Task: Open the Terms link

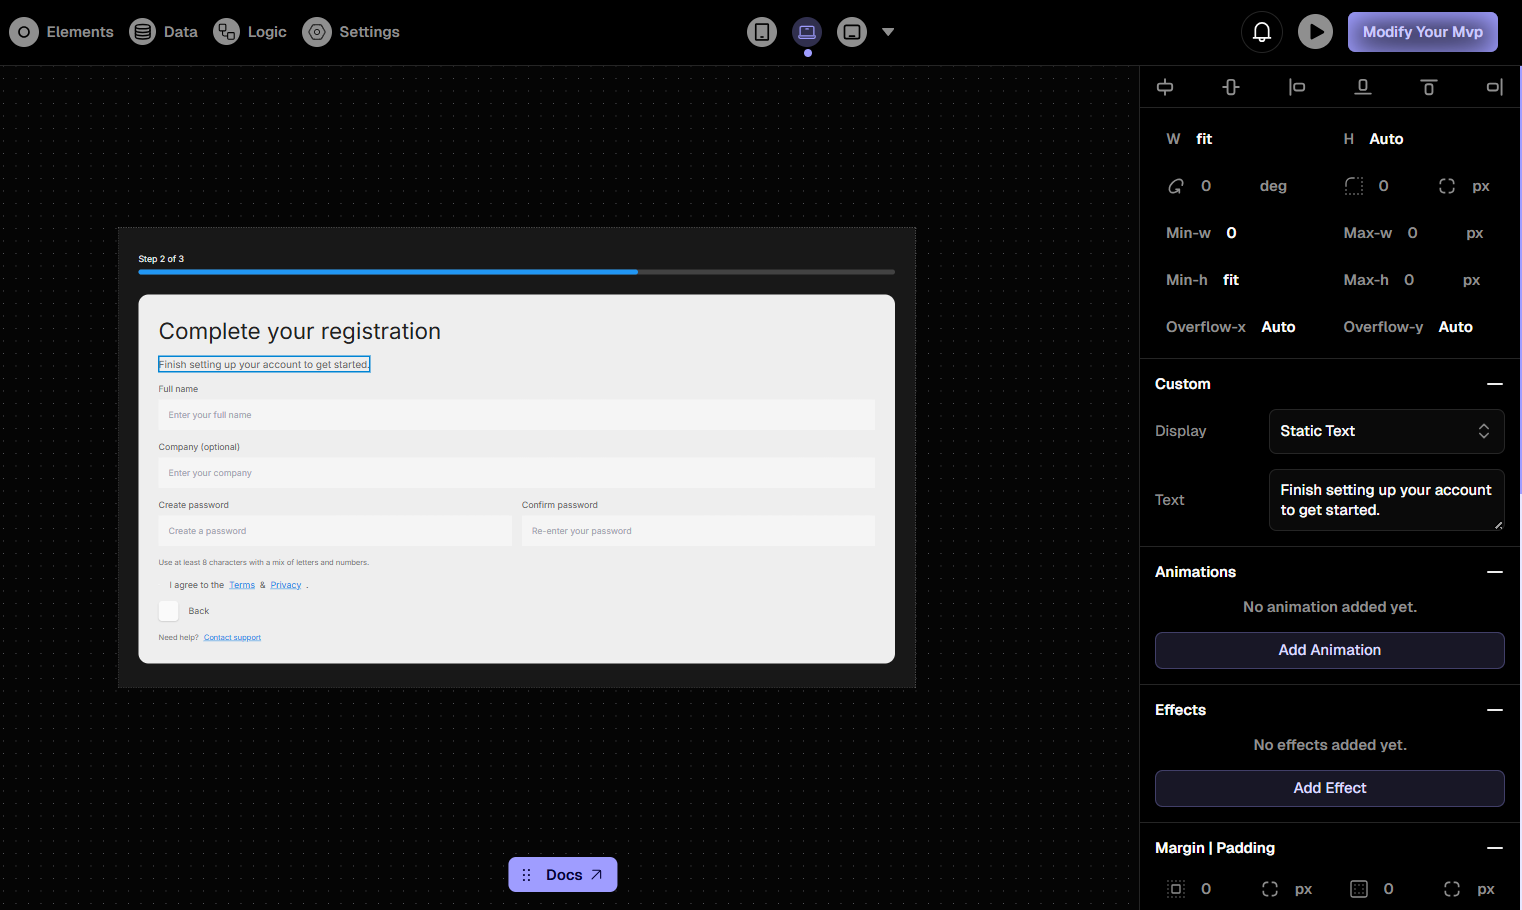Action: (x=242, y=585)
